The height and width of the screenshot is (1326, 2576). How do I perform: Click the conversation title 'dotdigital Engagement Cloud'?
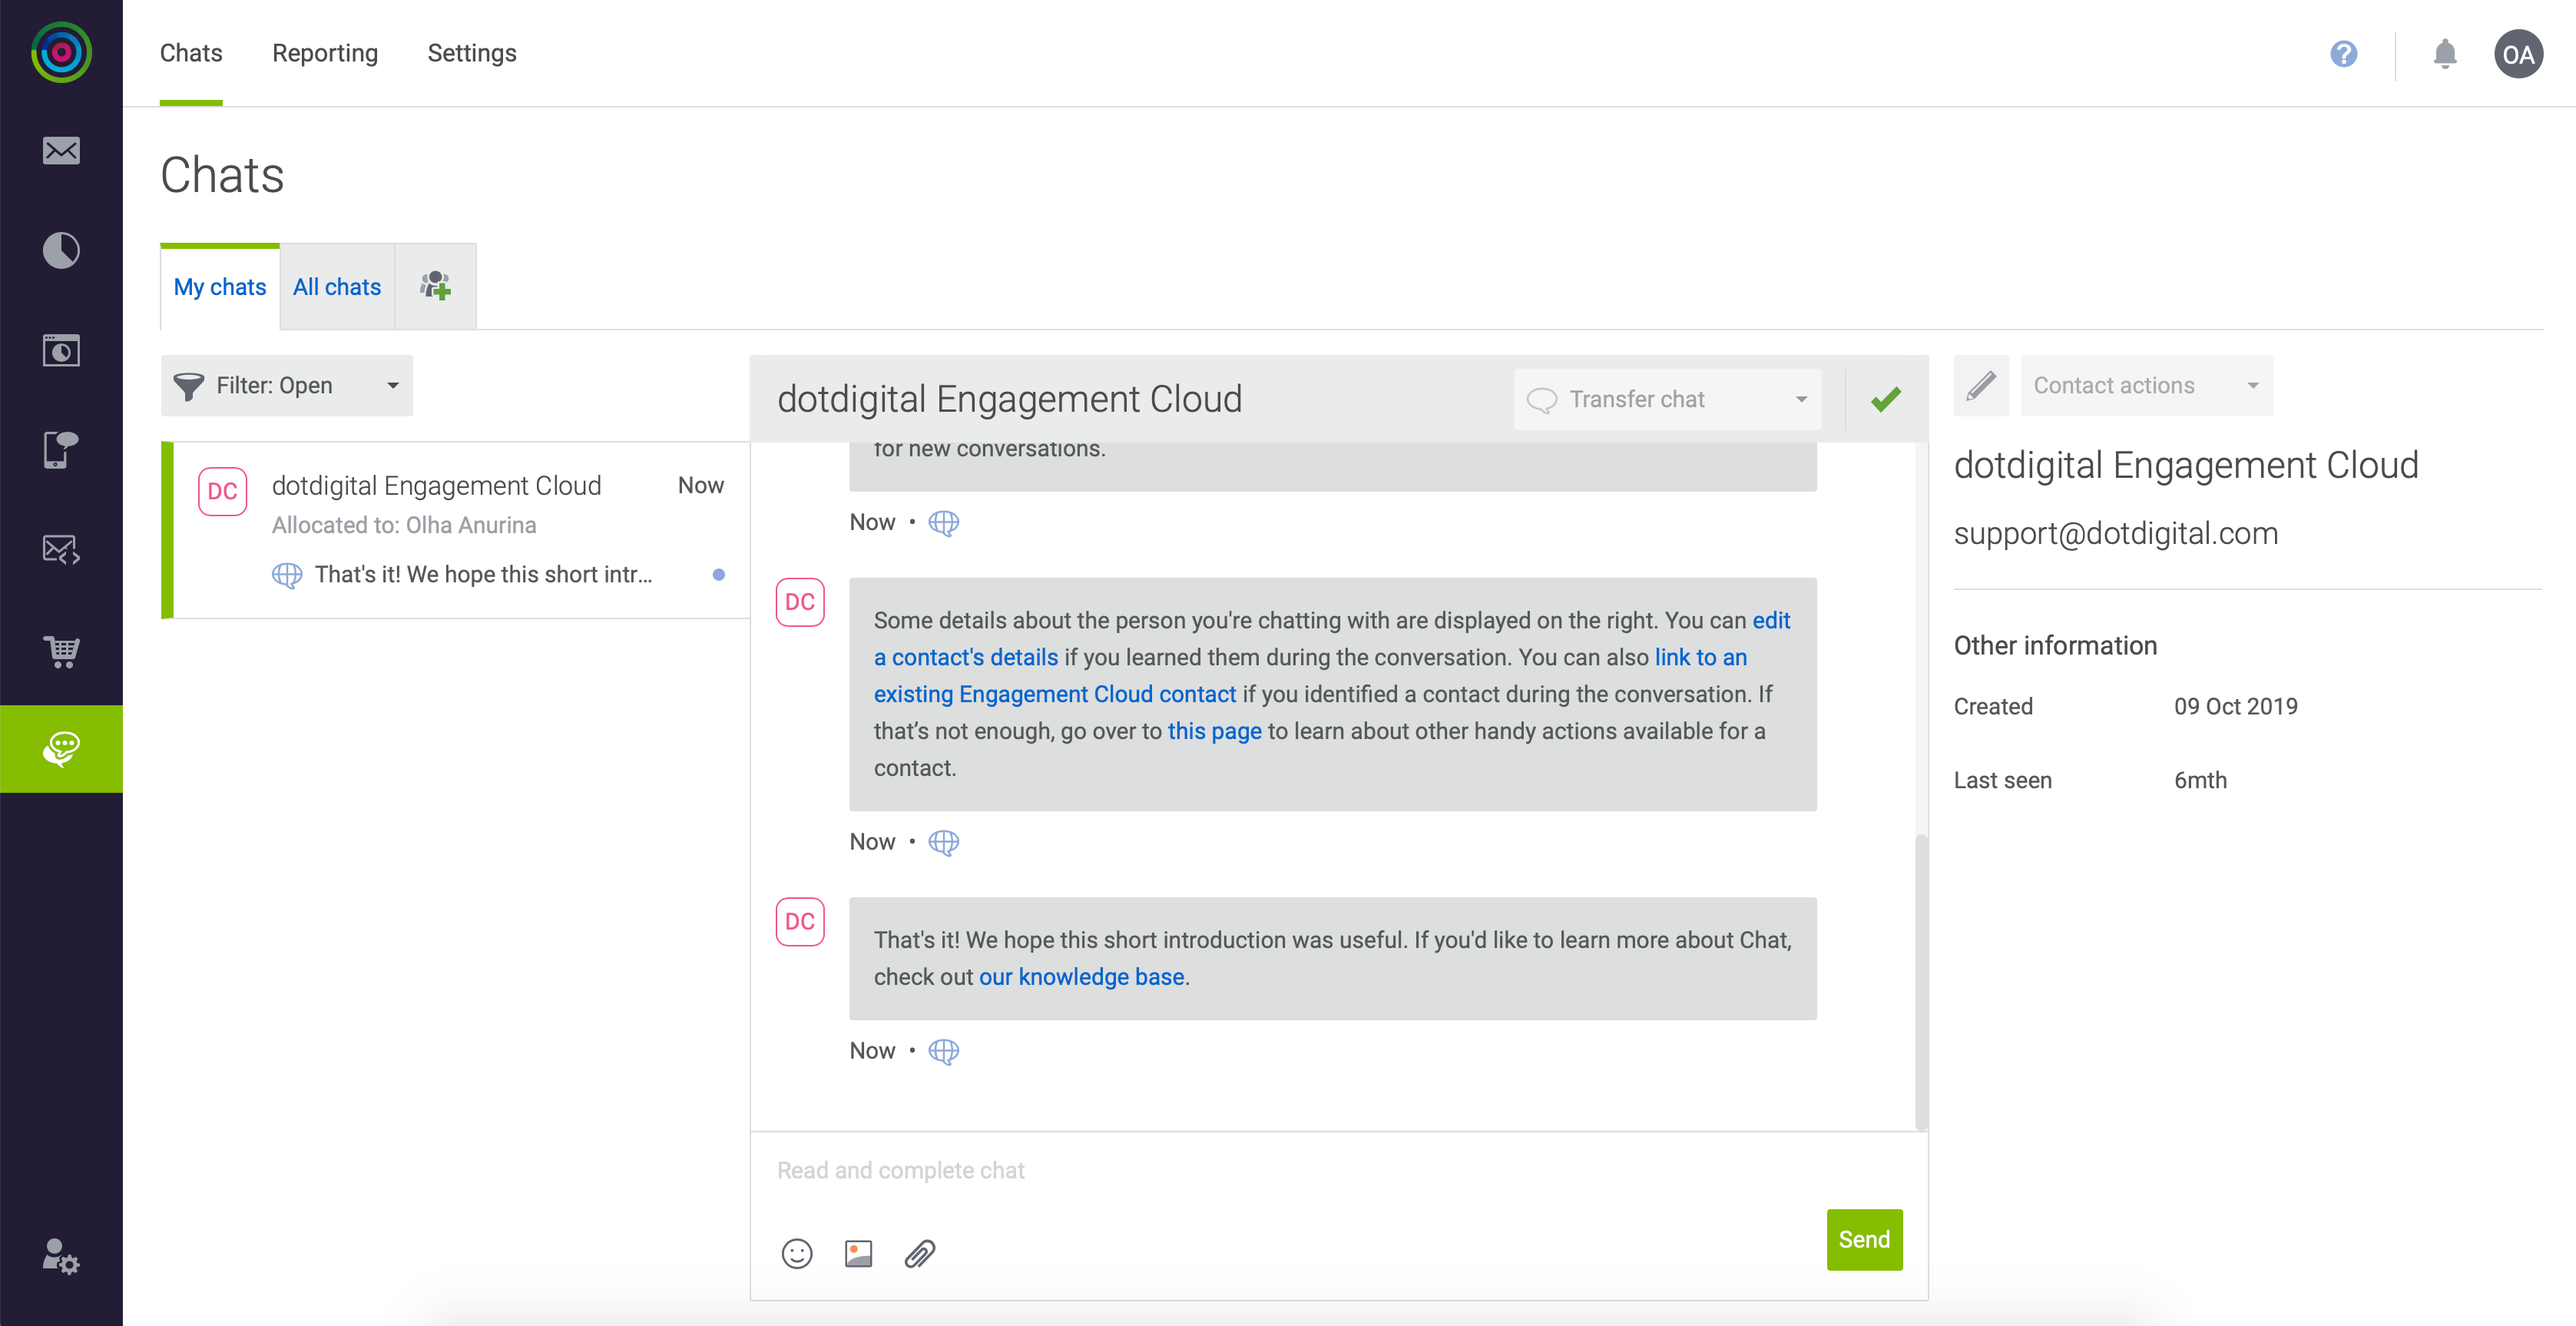(x=1009, y=399)
